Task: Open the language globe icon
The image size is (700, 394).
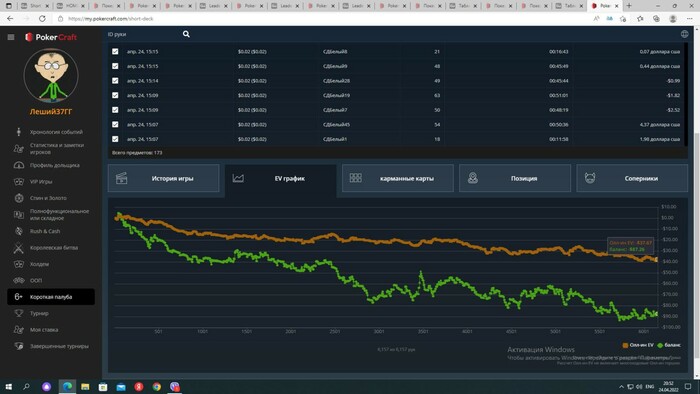Action: (684, 34)
